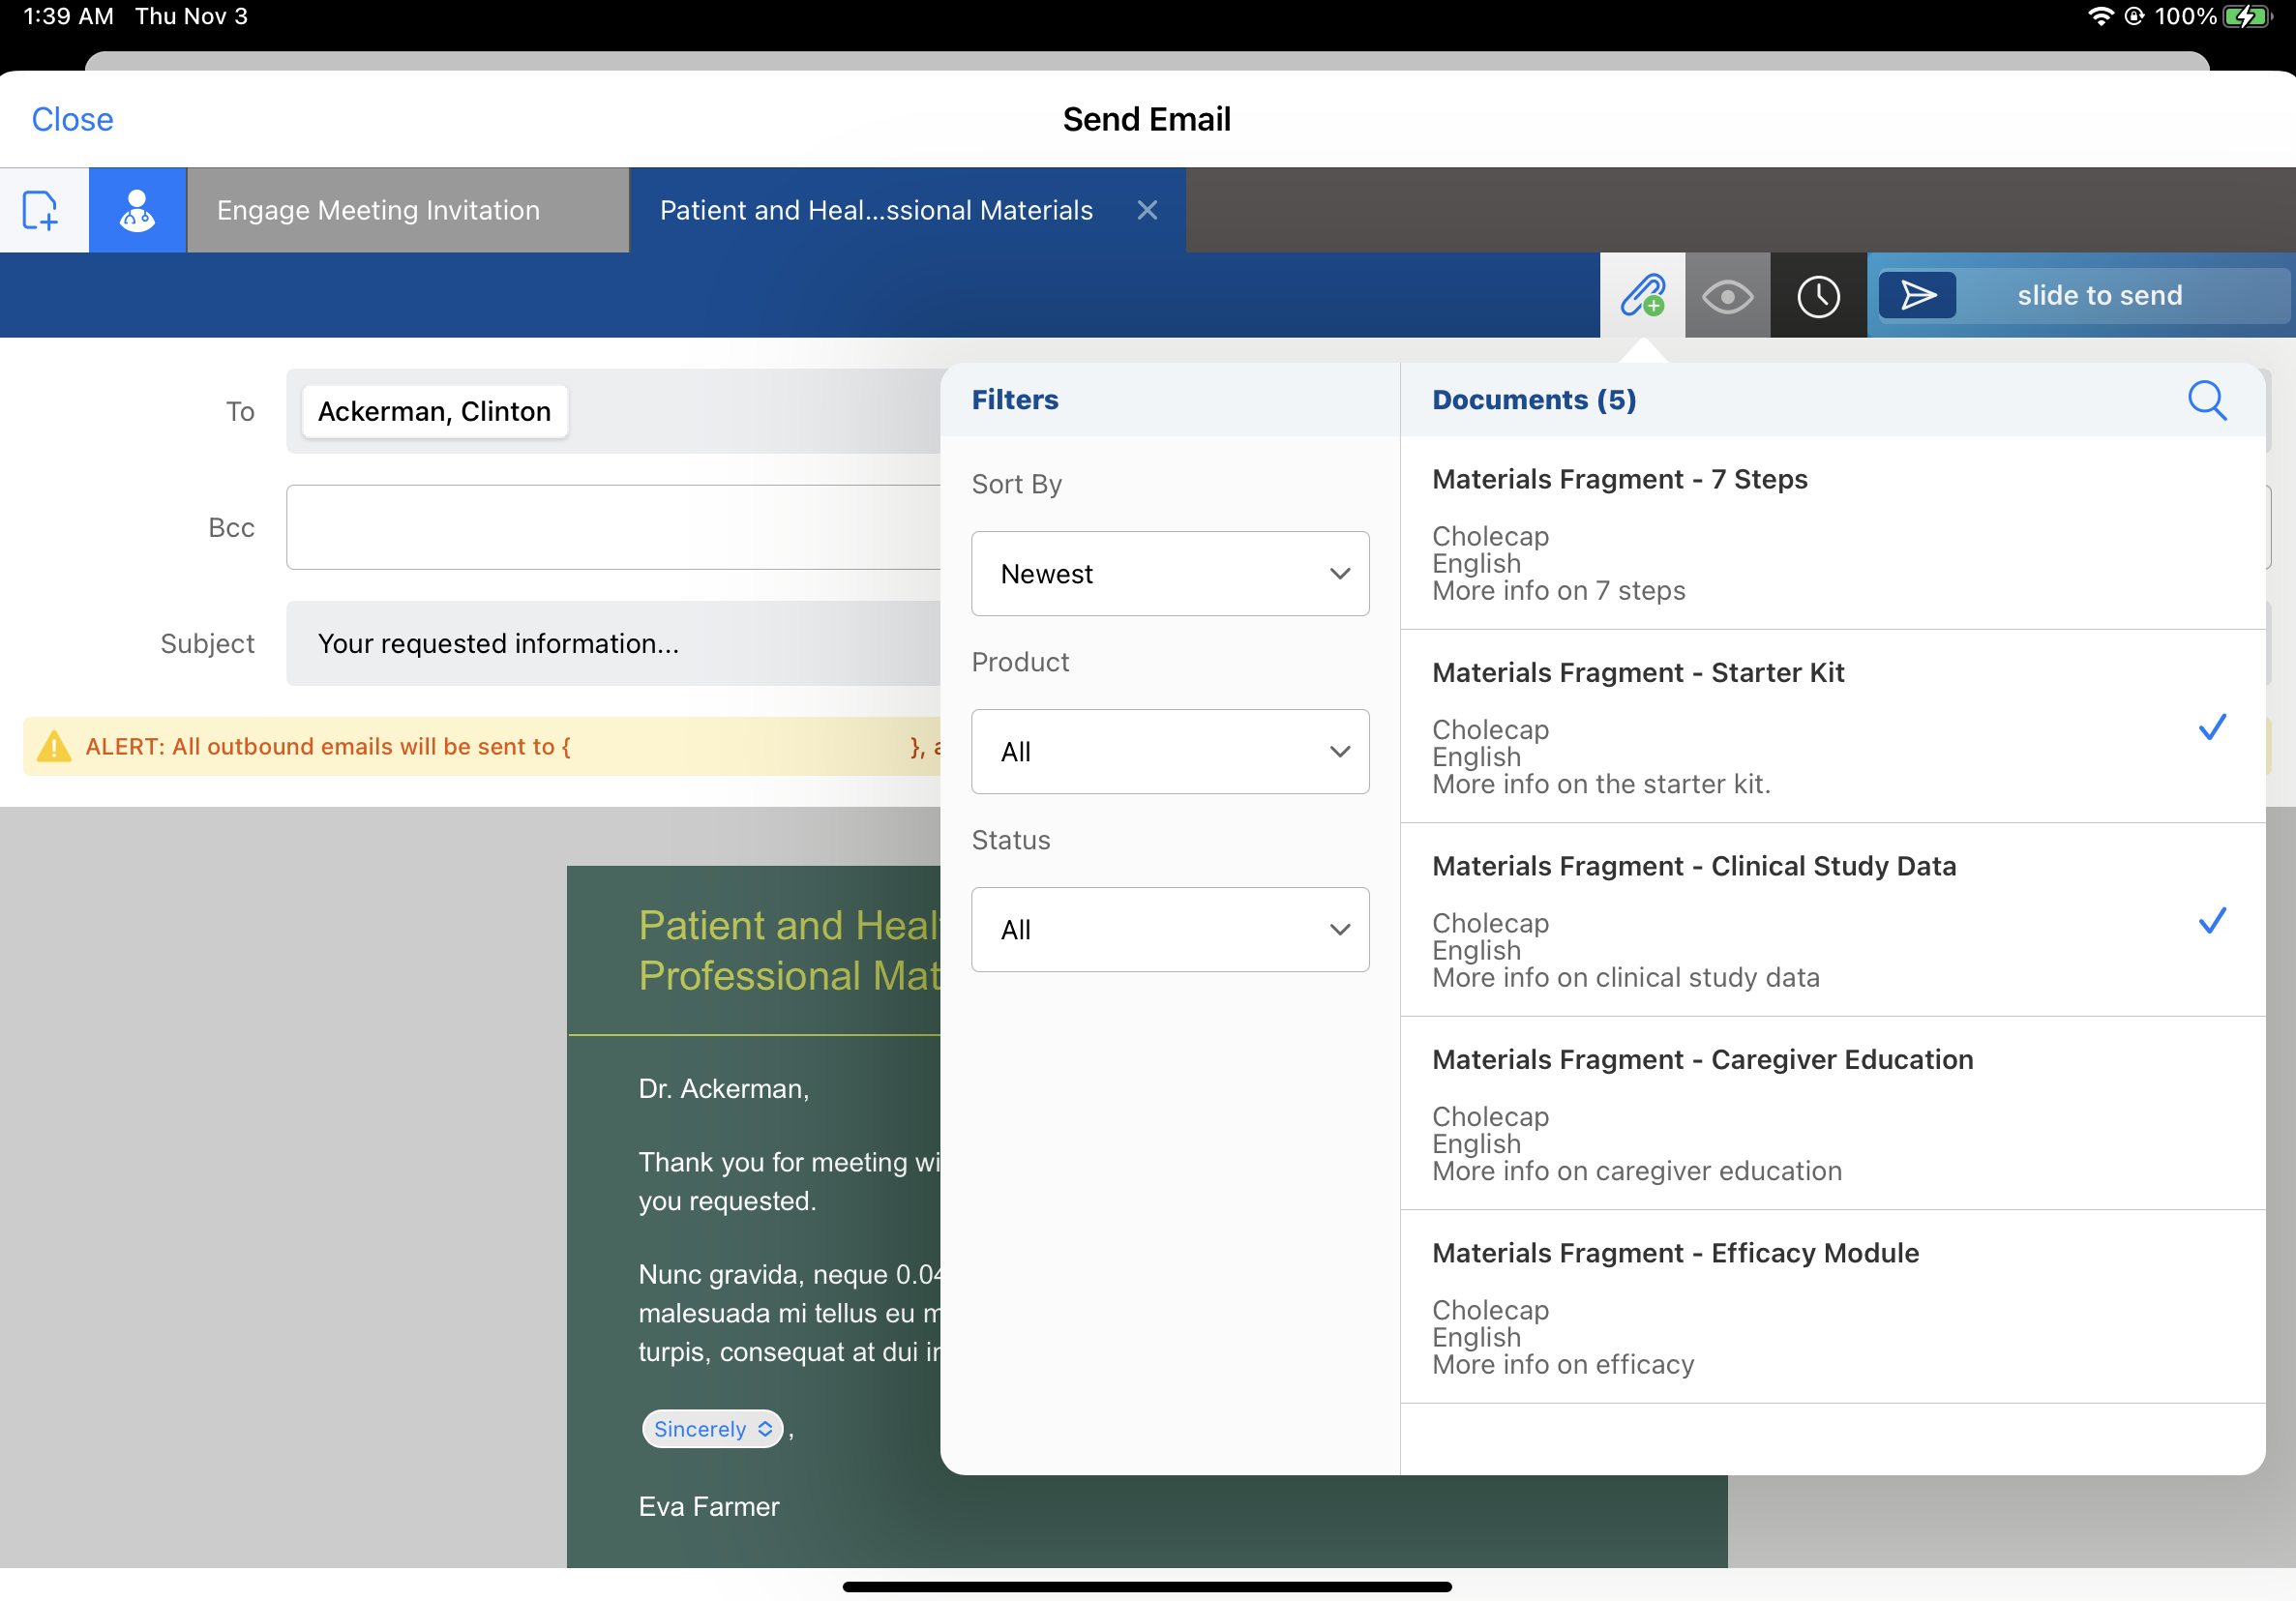Expand the Product filter dropdown
Screen dimensions: 2296x1601
1169,752
